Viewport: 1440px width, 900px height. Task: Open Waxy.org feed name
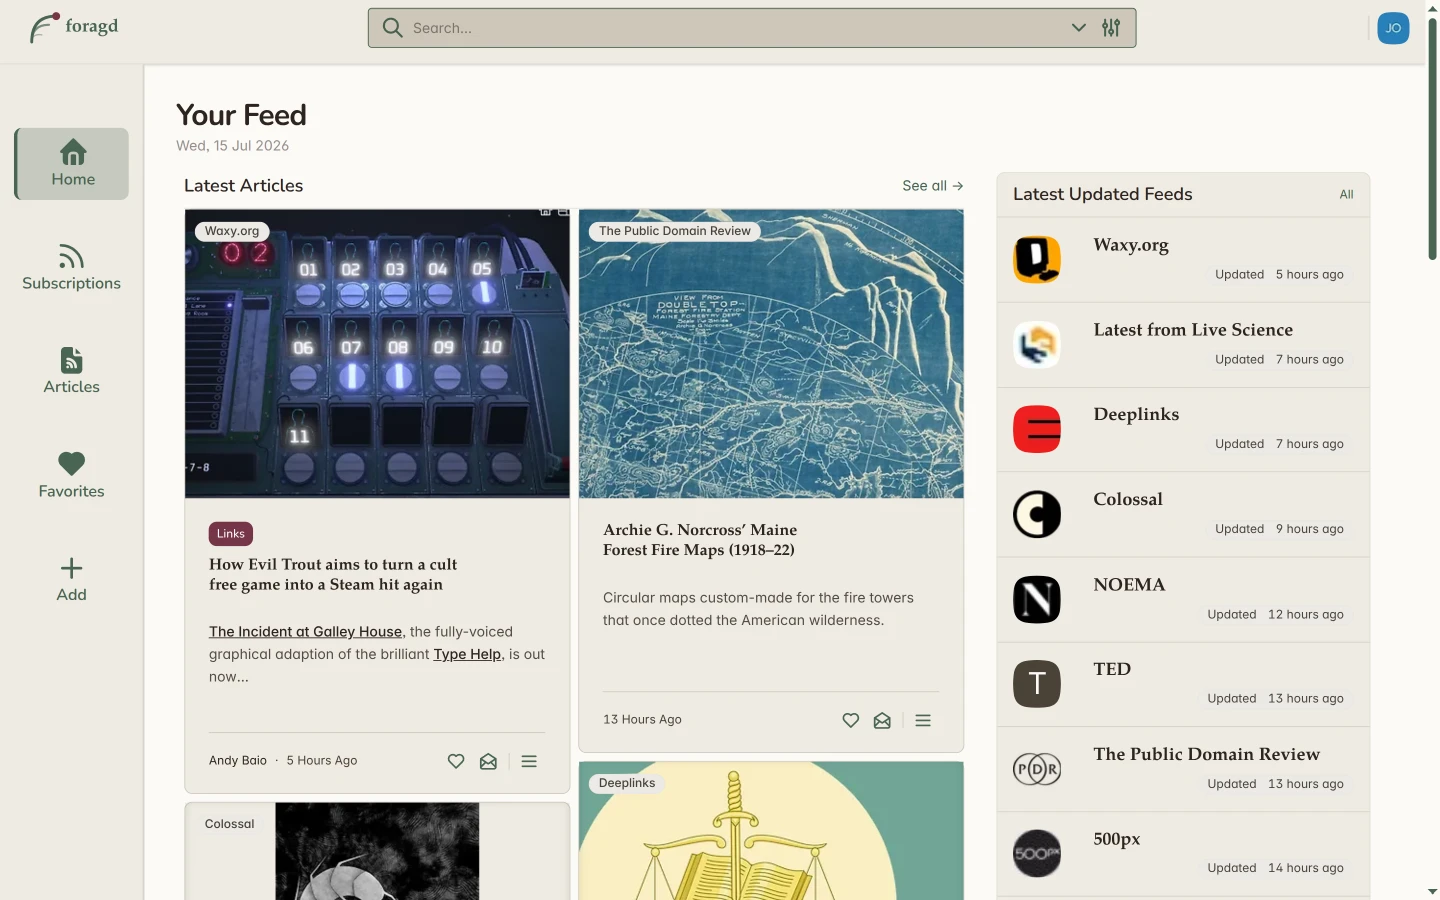pos(1131,245)
